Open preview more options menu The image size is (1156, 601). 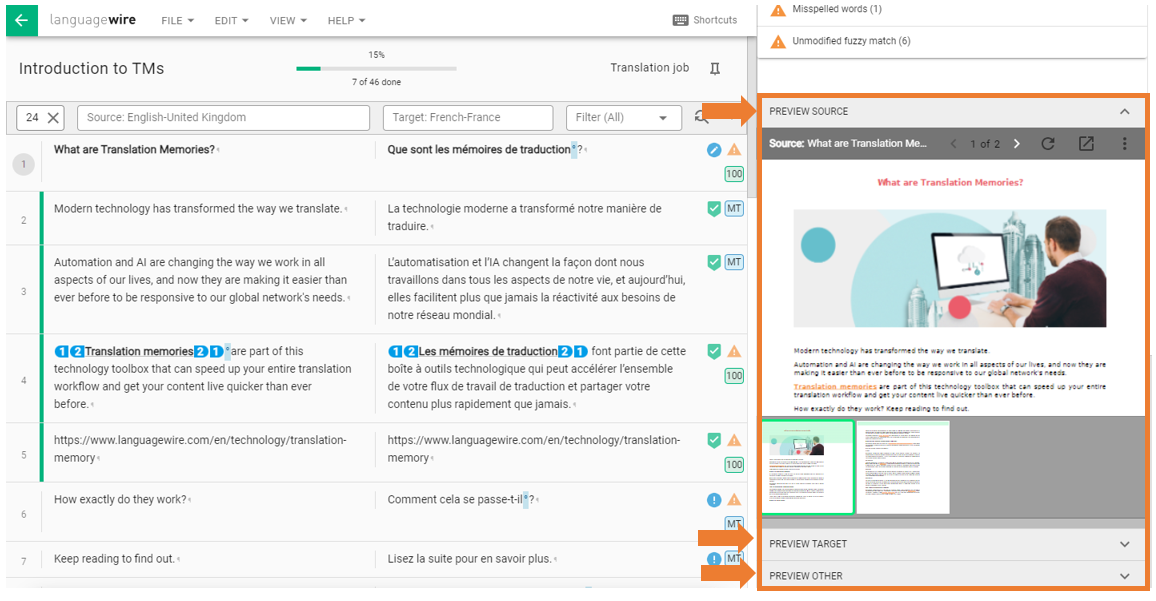pyautogui.click(x=1124, y=144)
